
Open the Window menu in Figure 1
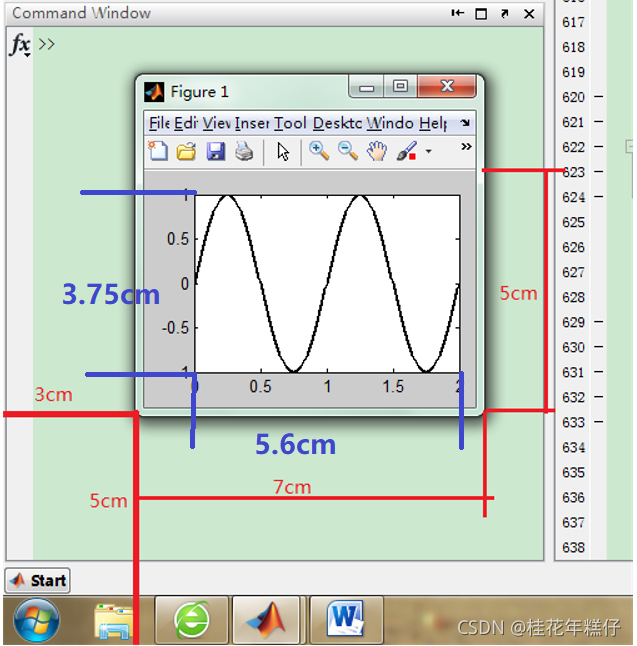point(390,123)
